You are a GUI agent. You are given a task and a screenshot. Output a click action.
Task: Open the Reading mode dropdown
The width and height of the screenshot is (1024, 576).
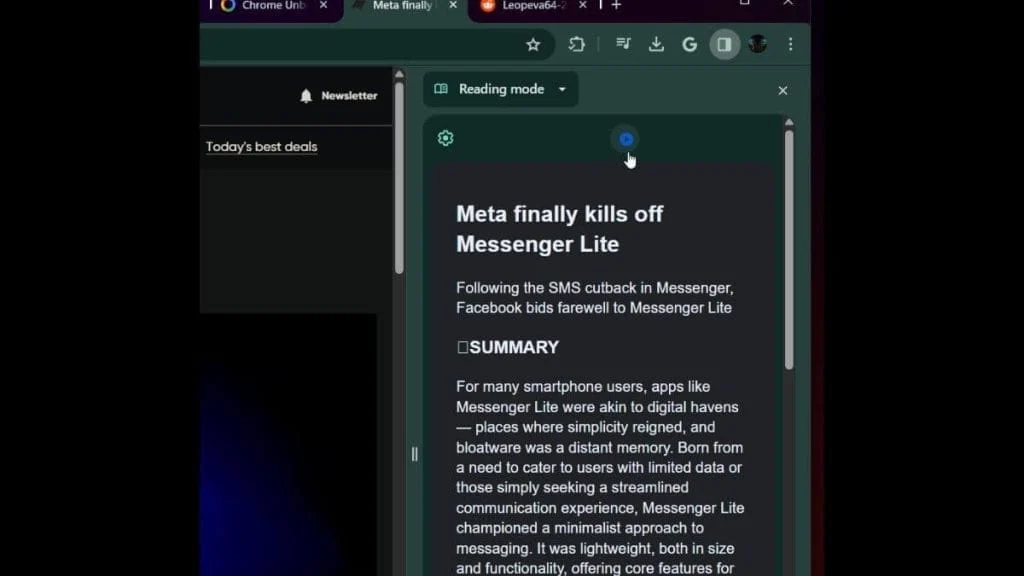click(500, 89)
